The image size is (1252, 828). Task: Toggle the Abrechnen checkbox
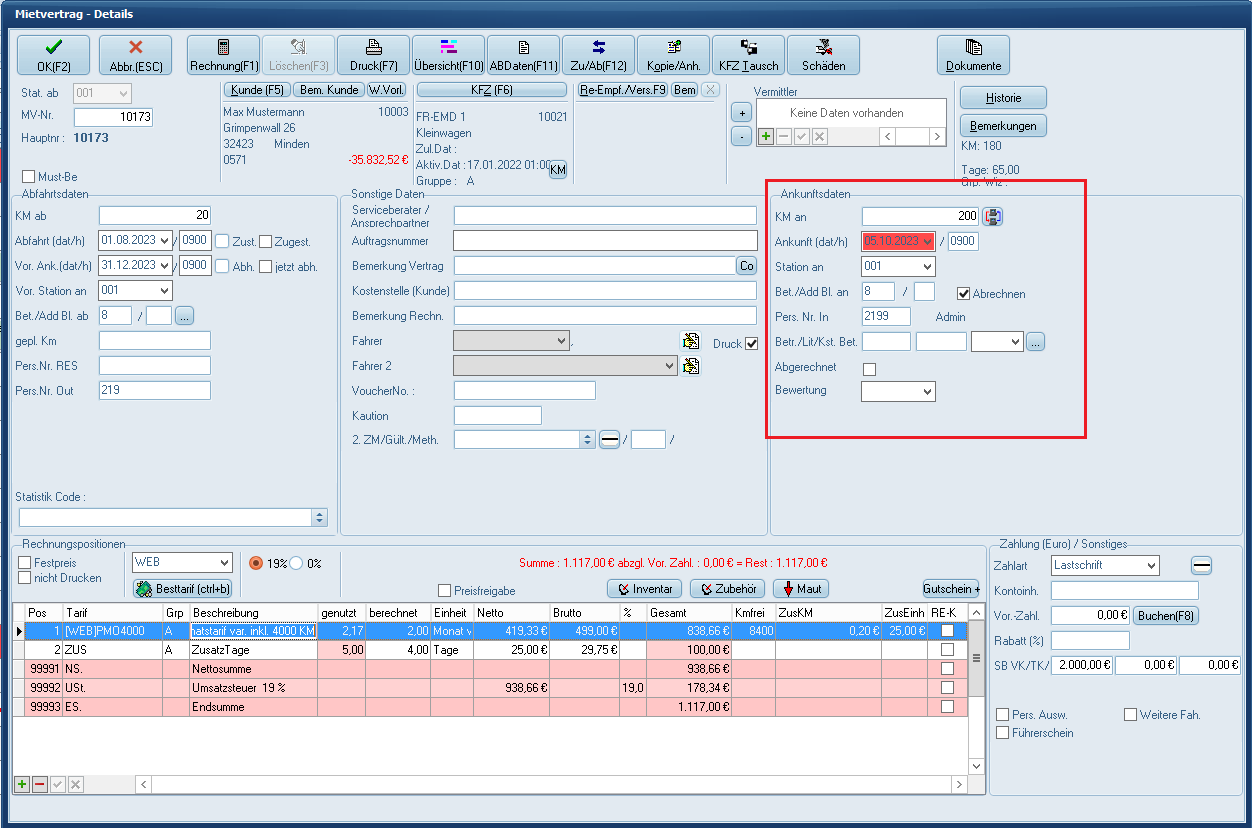964,294
